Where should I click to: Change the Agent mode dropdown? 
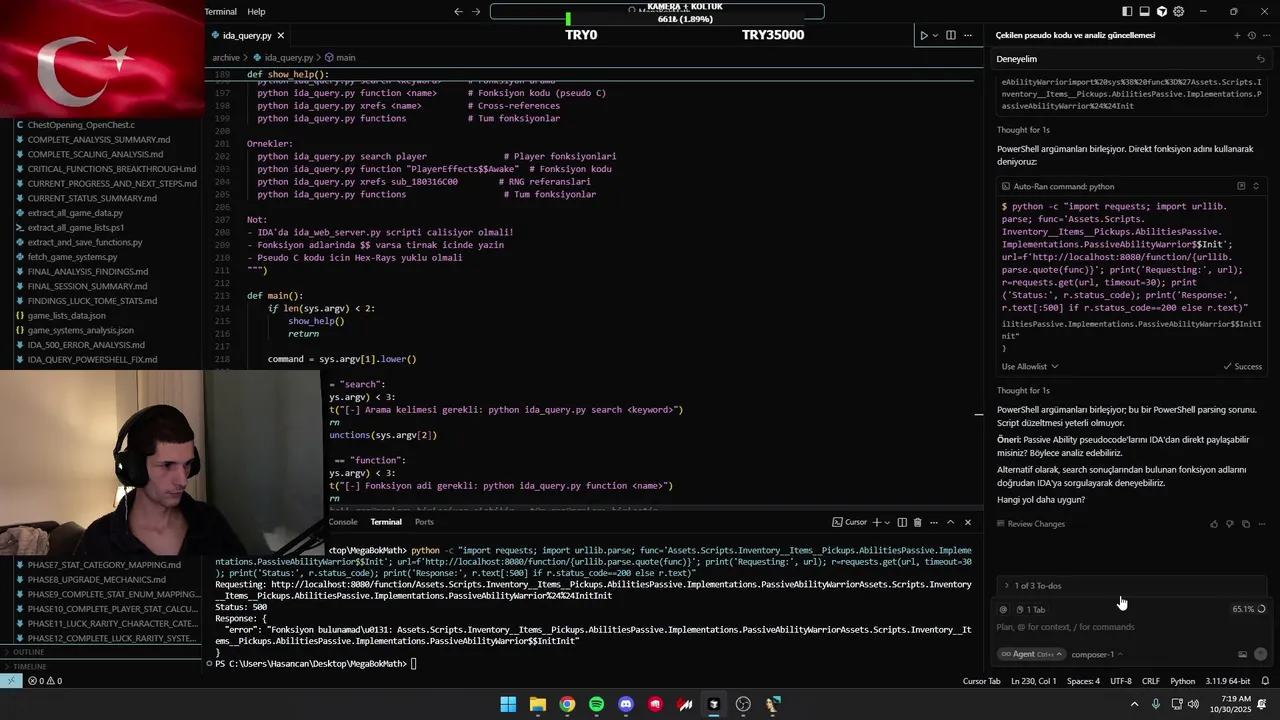(1030, 655)
